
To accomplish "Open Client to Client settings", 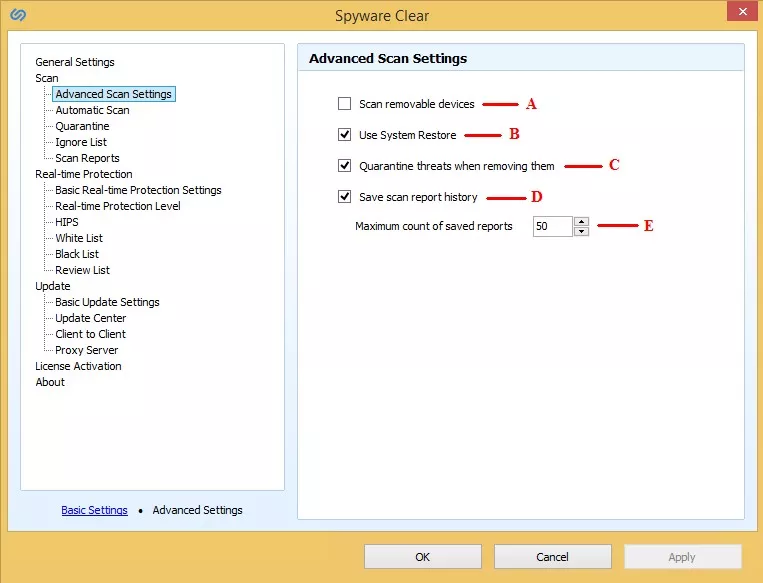I will click(91, 335).
